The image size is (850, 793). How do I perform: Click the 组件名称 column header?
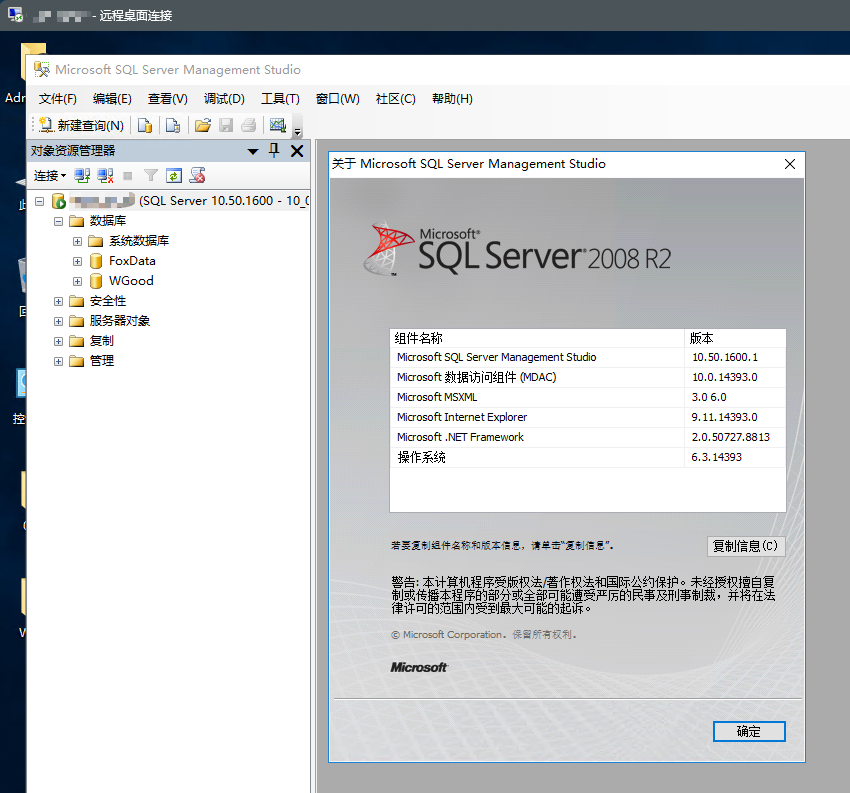(x=537, y=338)
